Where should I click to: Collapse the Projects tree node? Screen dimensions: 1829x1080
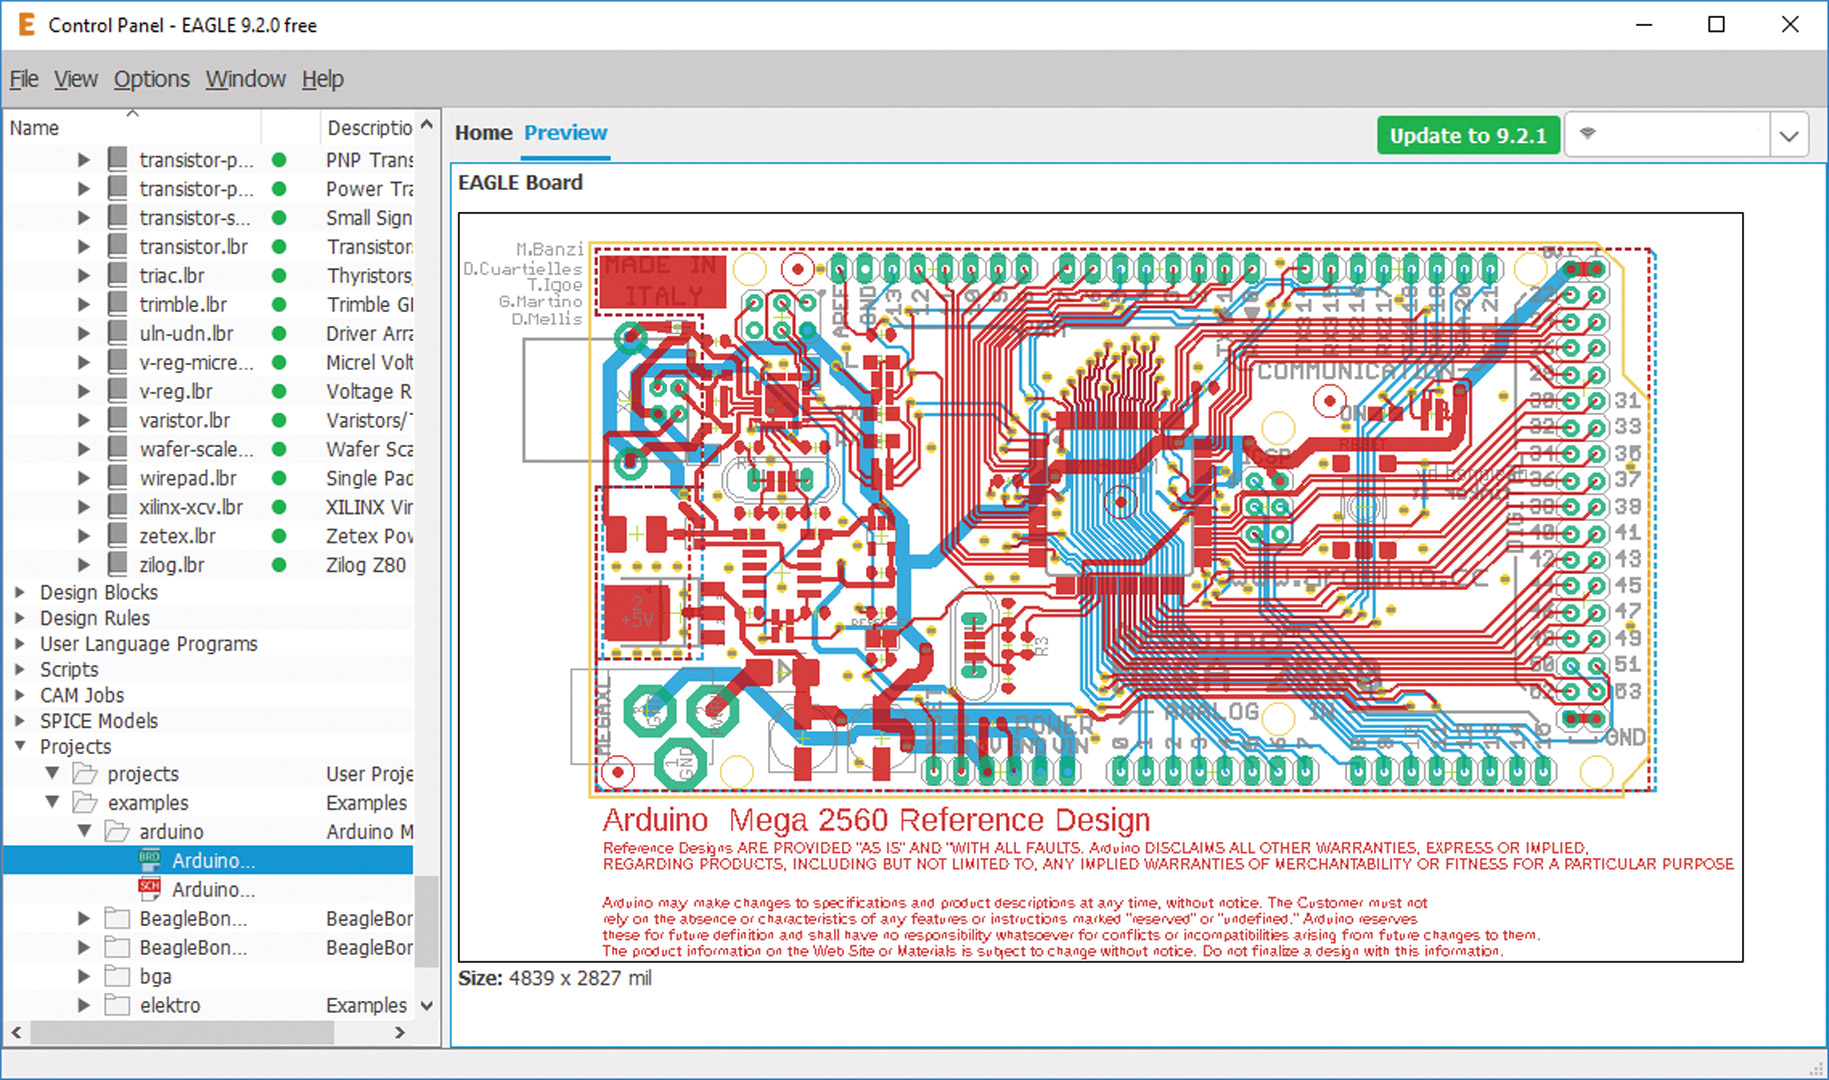tap(20, 746)
